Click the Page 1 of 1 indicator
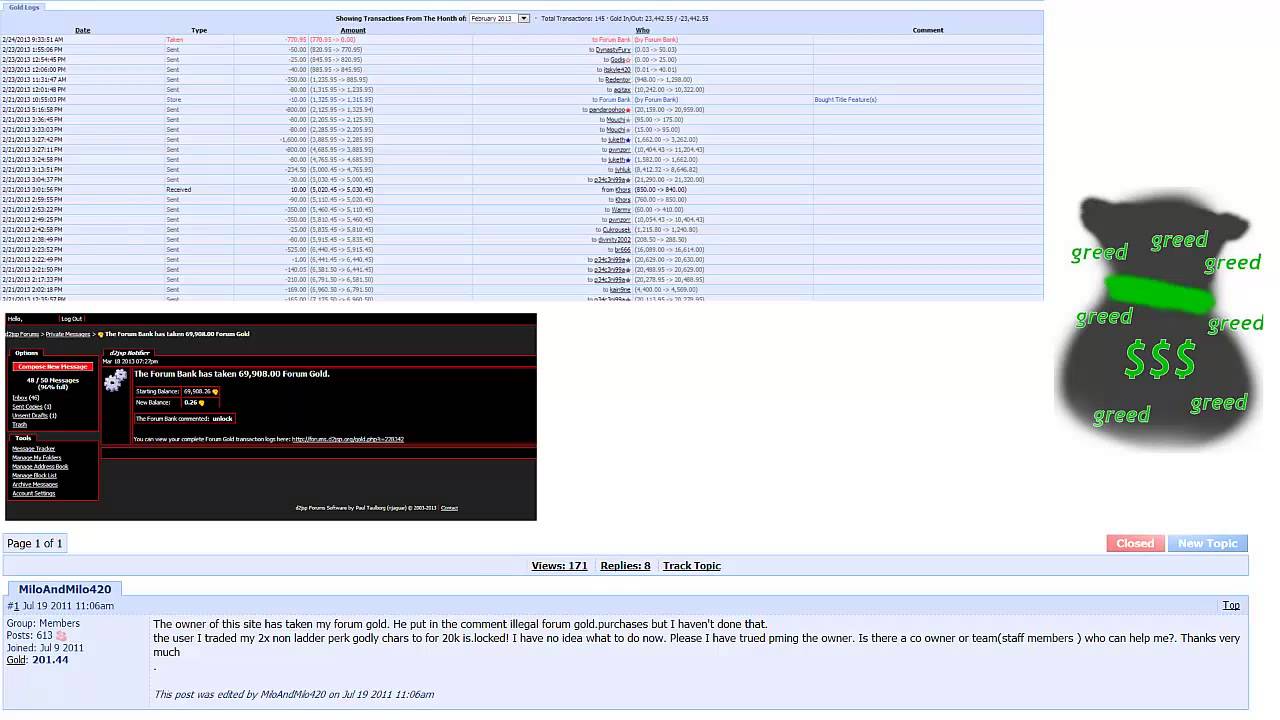 35,543
